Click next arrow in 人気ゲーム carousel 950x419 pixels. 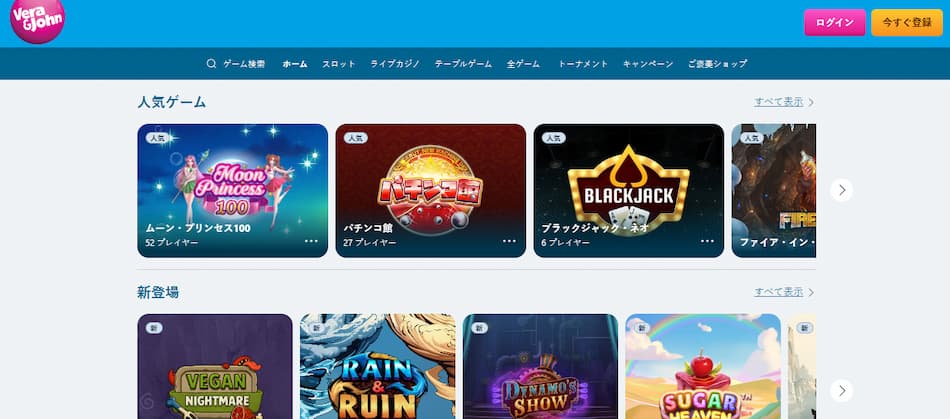[842, 190]
